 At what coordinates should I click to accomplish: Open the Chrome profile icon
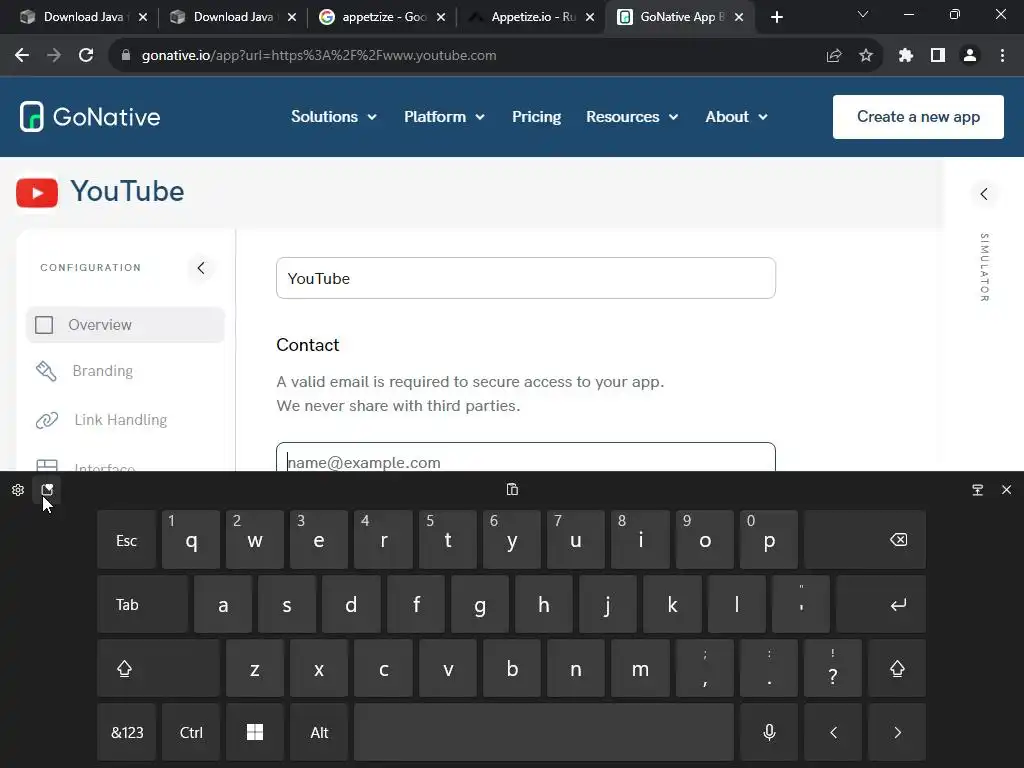[x=970, y=56]
